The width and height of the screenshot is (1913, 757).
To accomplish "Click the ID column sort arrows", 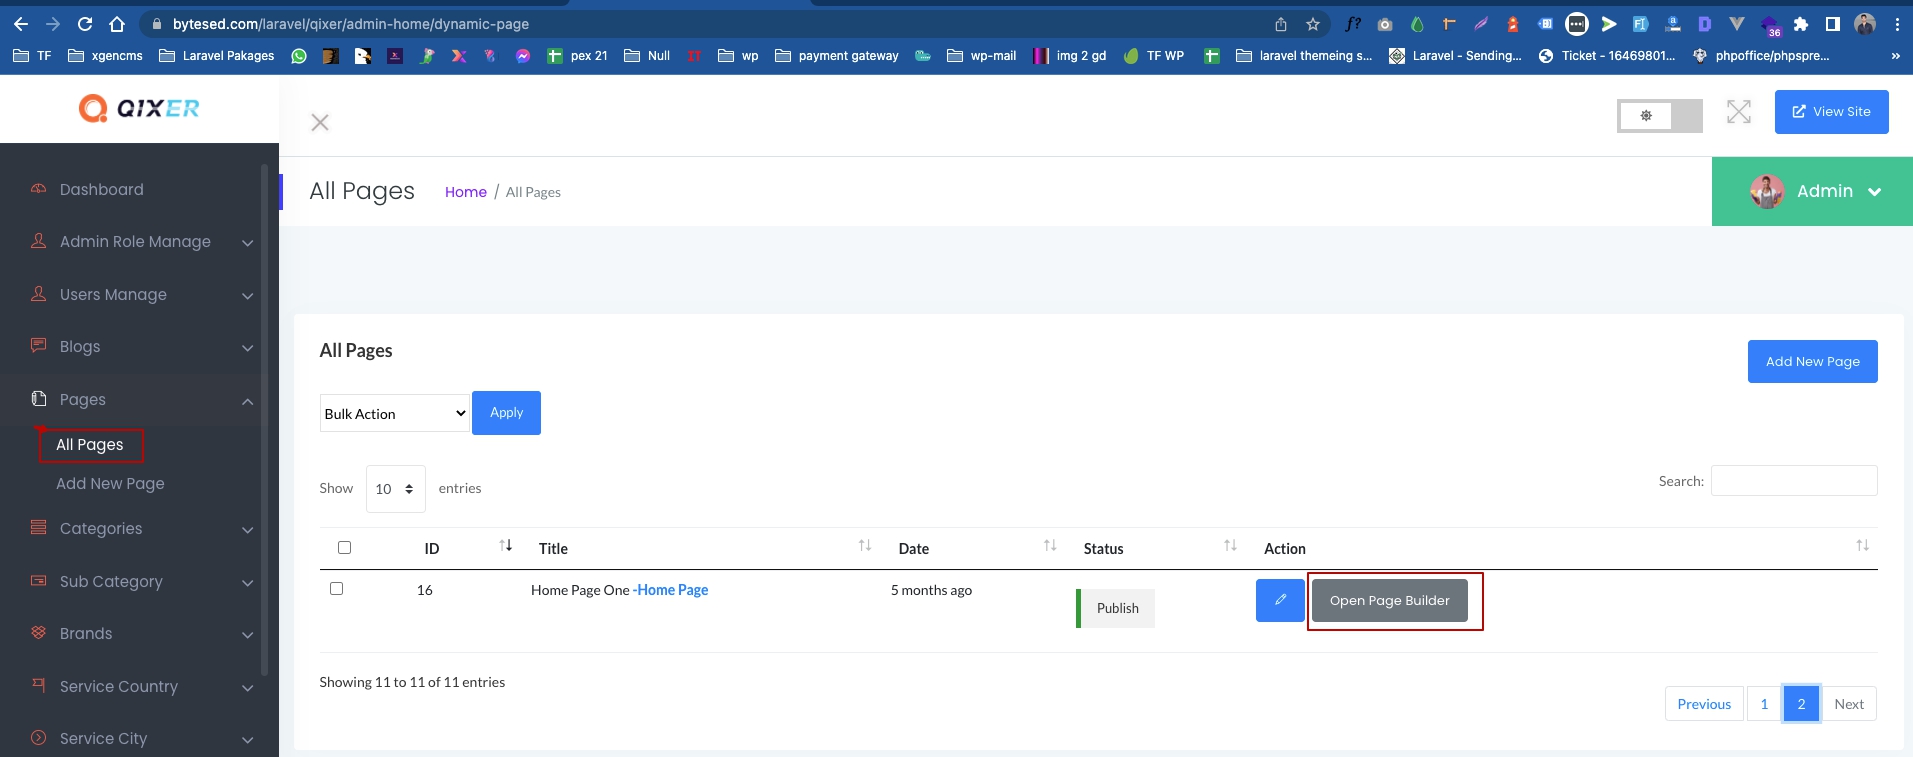I will pyautogui.click(x=506, y=546).
